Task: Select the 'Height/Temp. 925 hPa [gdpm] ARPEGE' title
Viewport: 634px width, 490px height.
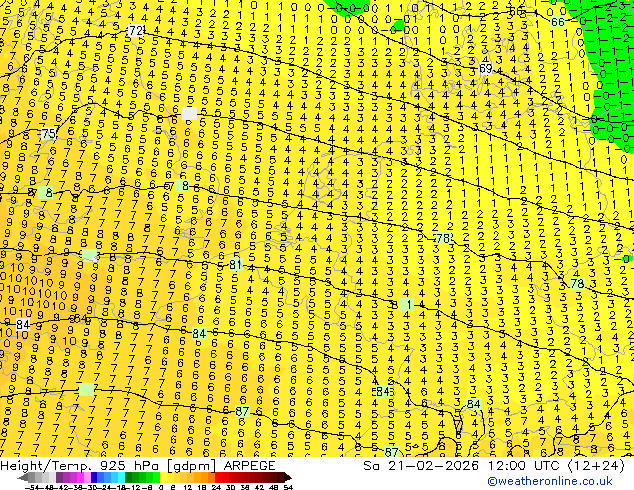Action: click(x=138, y=466)
